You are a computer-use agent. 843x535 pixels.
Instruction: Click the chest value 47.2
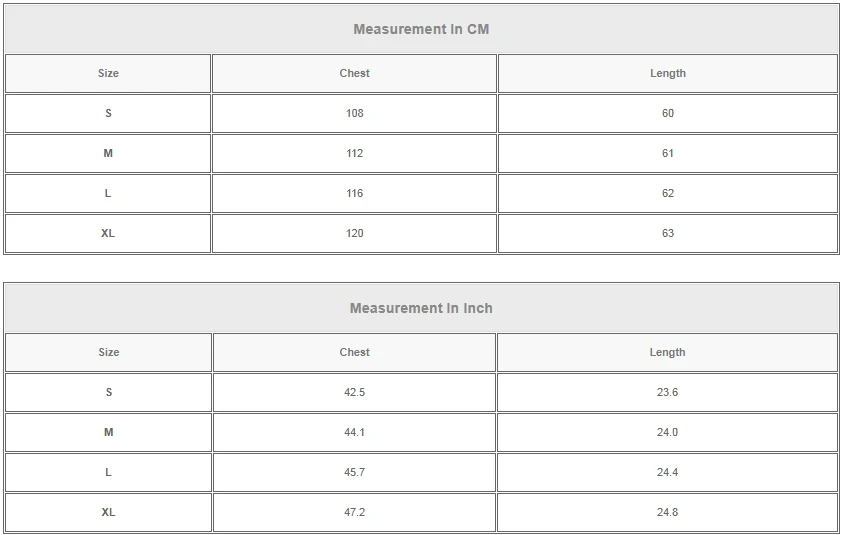point(354,513)
